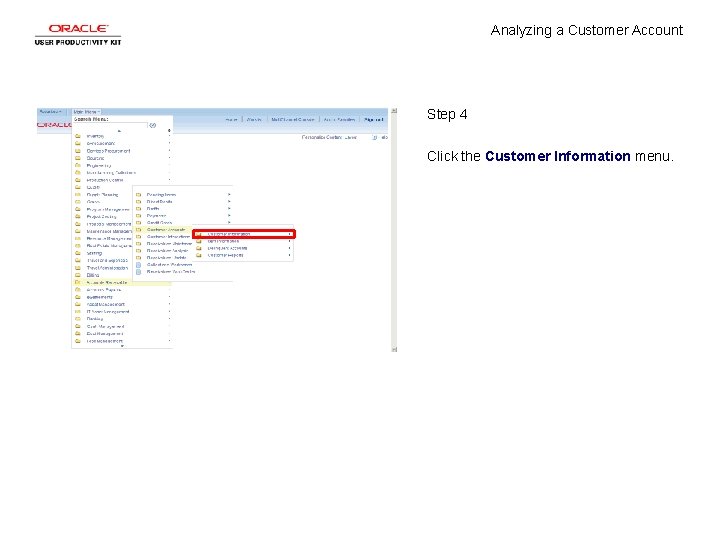The height and width of the screenshot is (540, 720).
Task: Click the page scrollbar down arrow
Action: 394,349
